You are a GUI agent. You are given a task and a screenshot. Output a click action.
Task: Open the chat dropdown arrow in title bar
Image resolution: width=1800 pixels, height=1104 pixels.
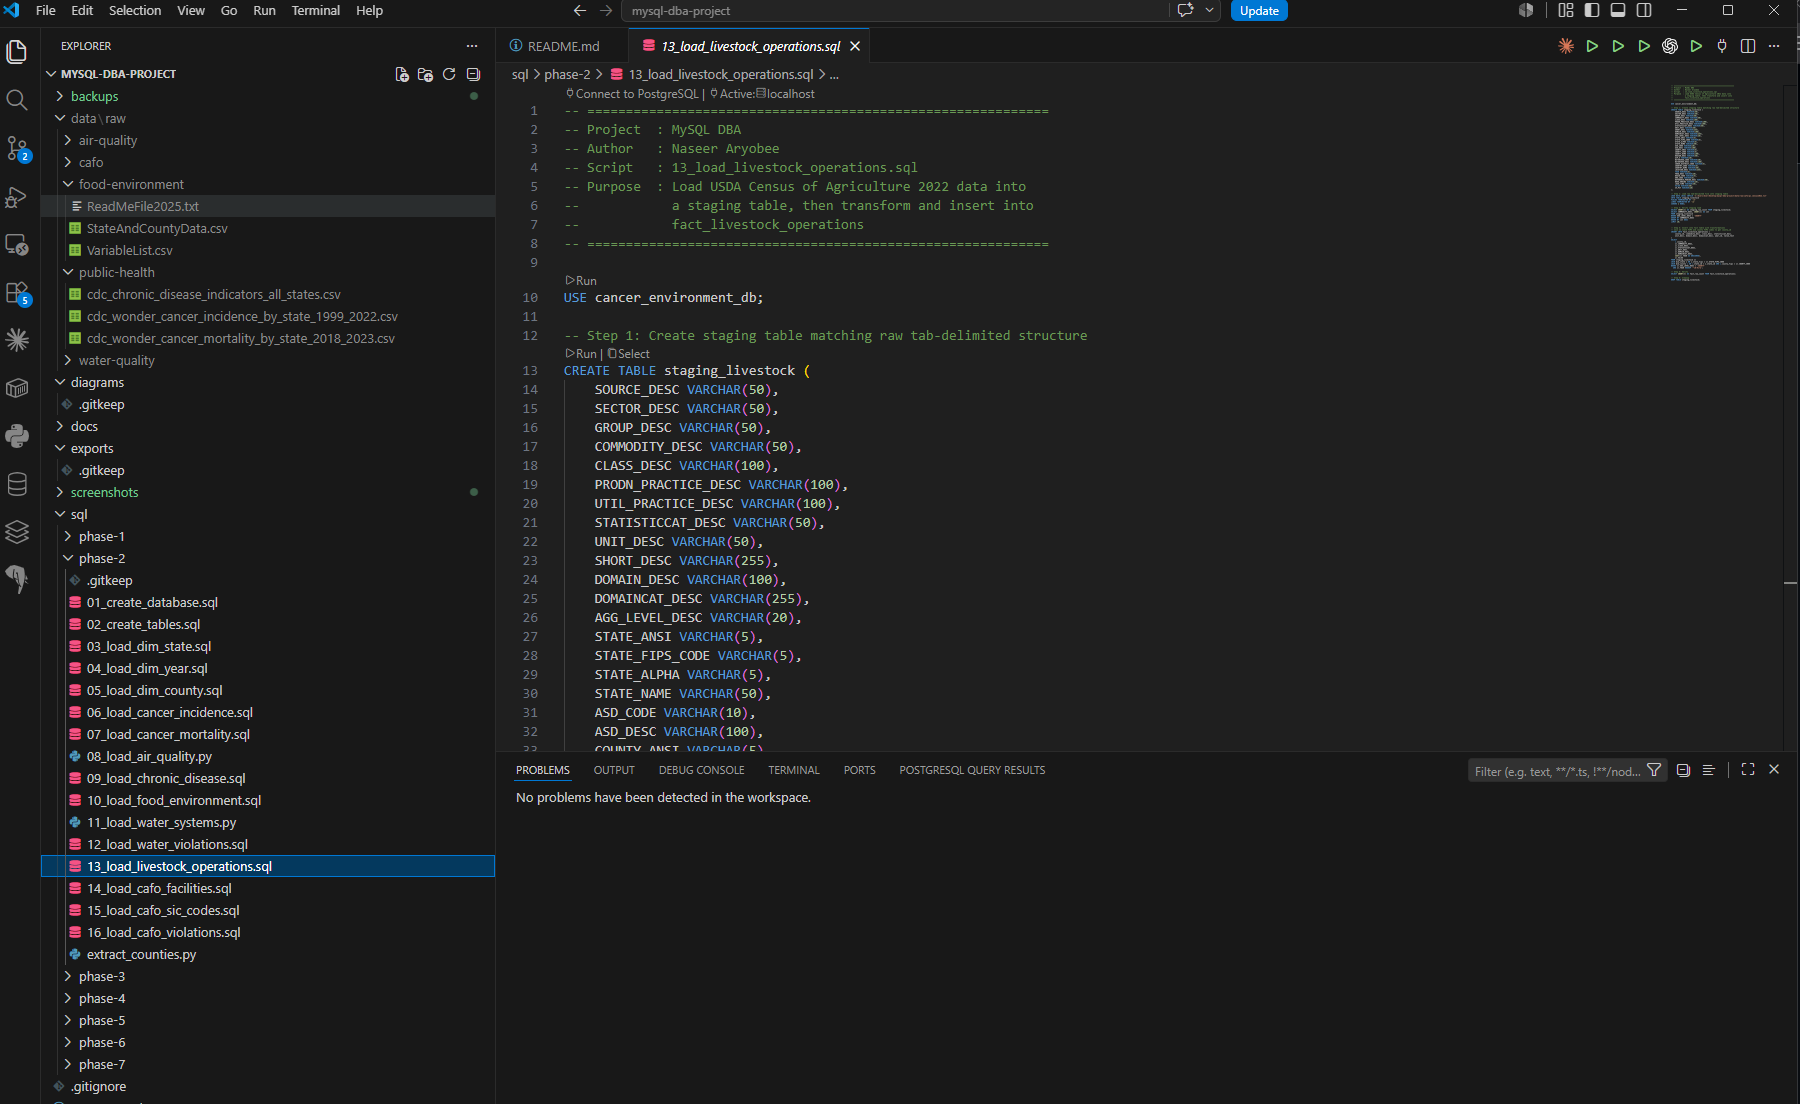[1210, 10]
